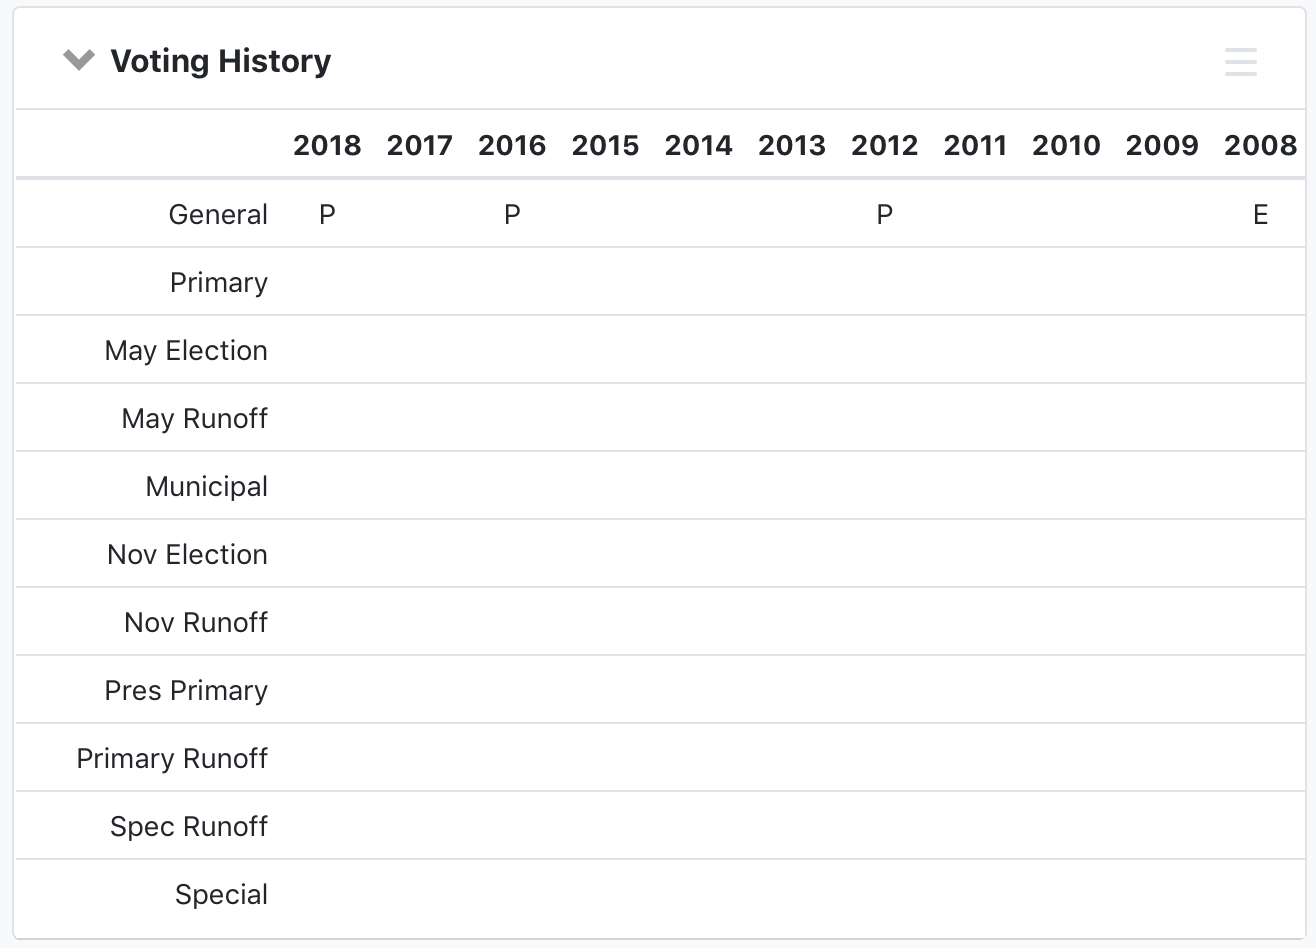Click the May Election row label

click(186, 351)
